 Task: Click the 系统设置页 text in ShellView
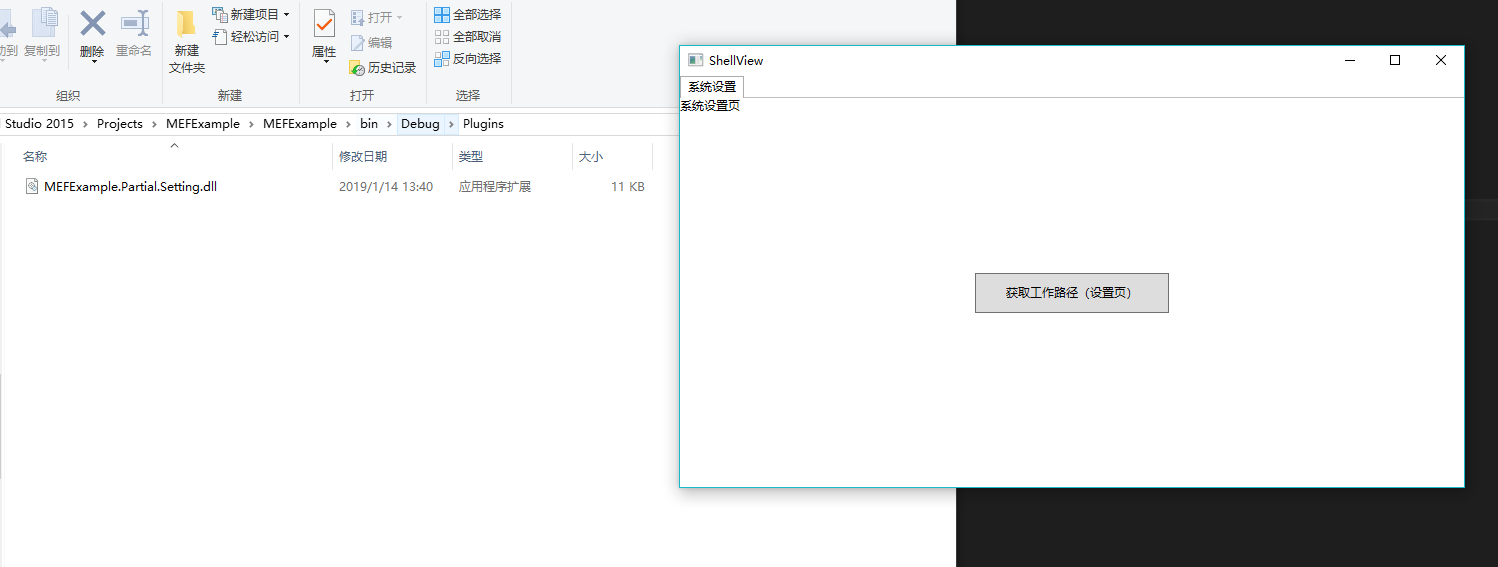[710, 106]
